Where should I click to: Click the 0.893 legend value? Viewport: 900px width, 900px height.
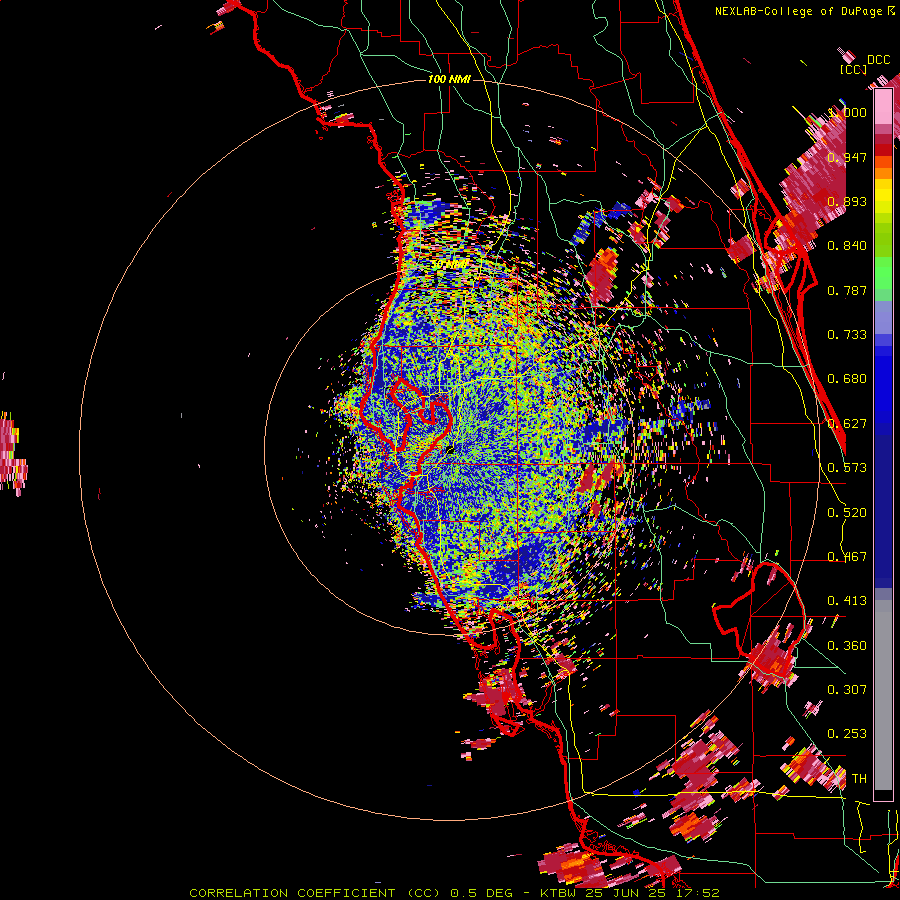click(x=847, y=201)
